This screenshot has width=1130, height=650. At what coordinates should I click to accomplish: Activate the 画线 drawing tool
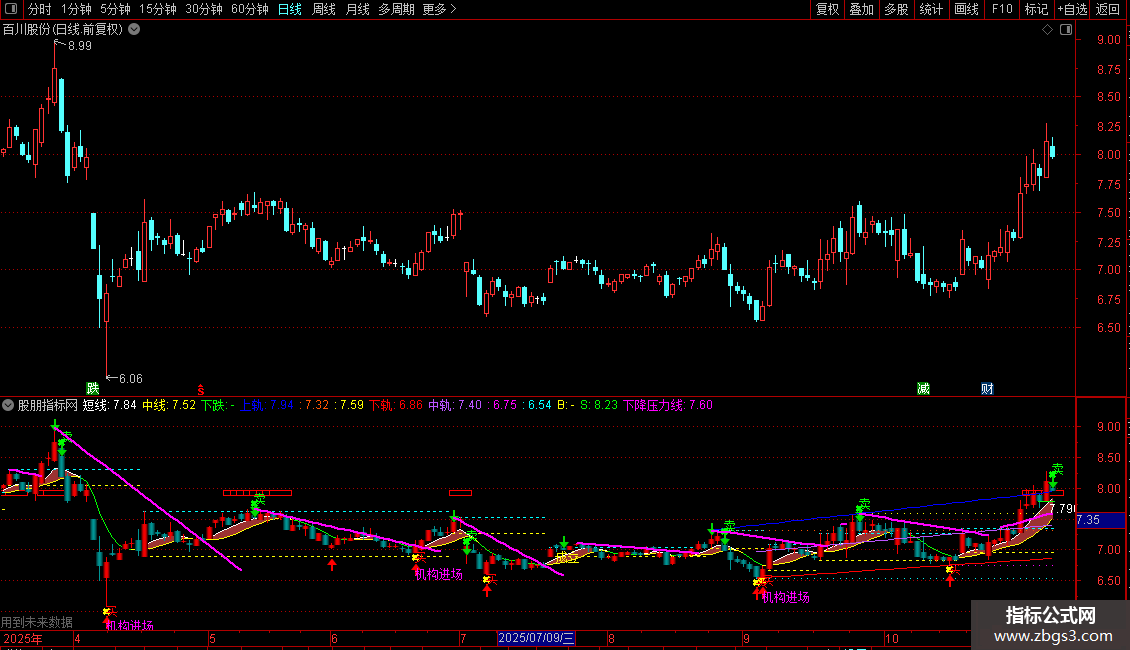coord(966,9)
